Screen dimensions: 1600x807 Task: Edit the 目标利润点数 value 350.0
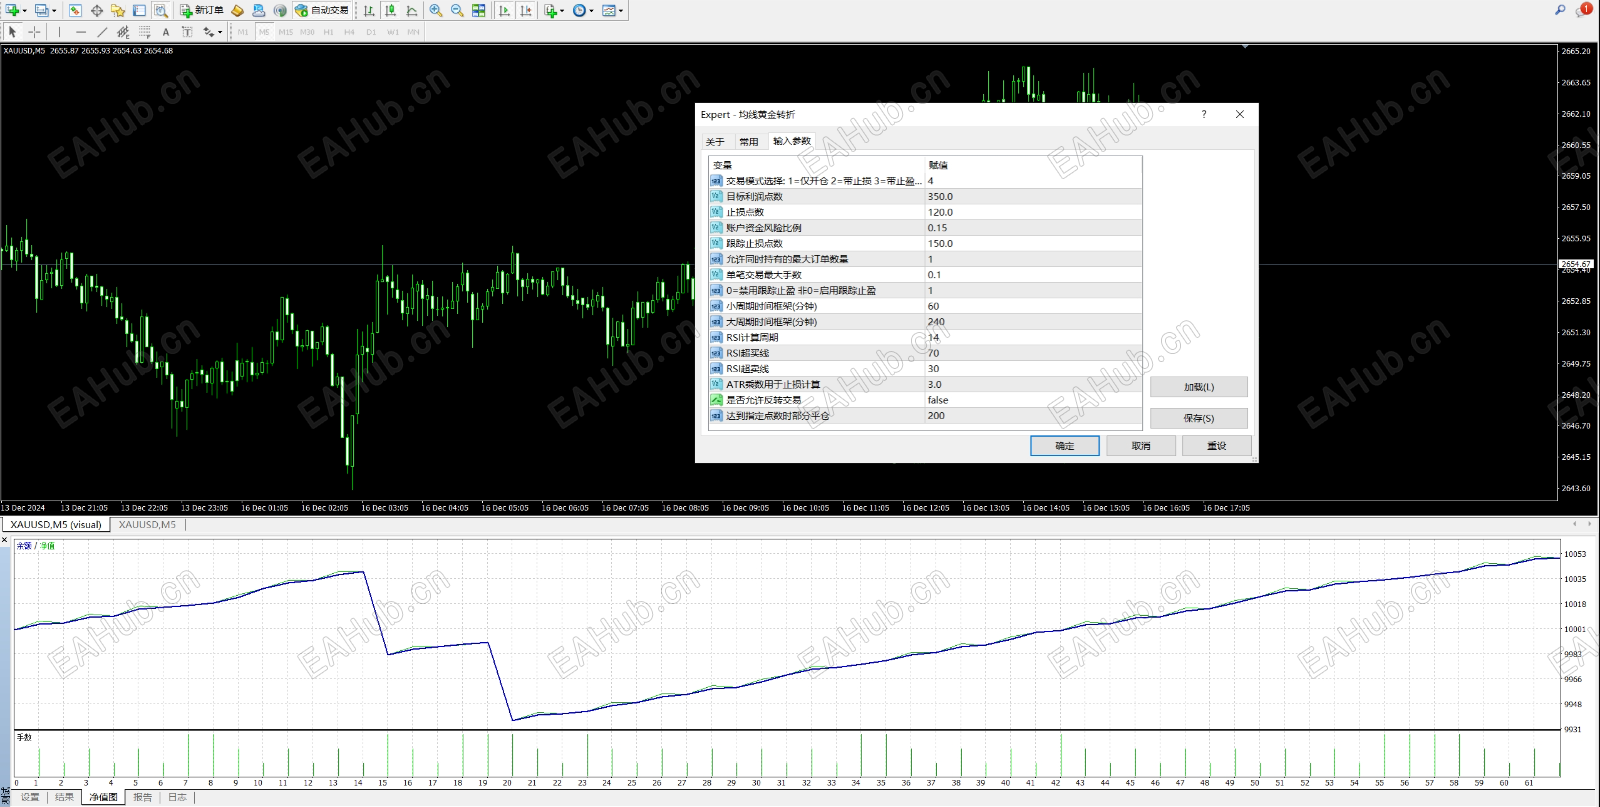click(1033, 197)
